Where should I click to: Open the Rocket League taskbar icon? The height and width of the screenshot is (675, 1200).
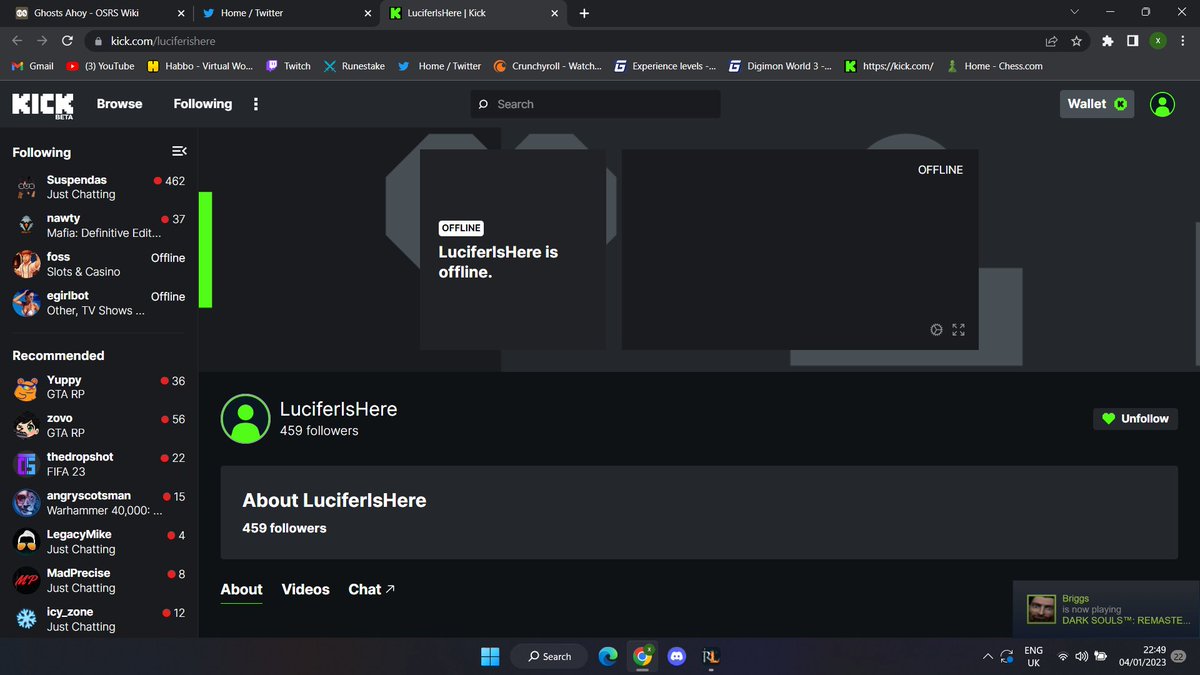tap(711, 656)
